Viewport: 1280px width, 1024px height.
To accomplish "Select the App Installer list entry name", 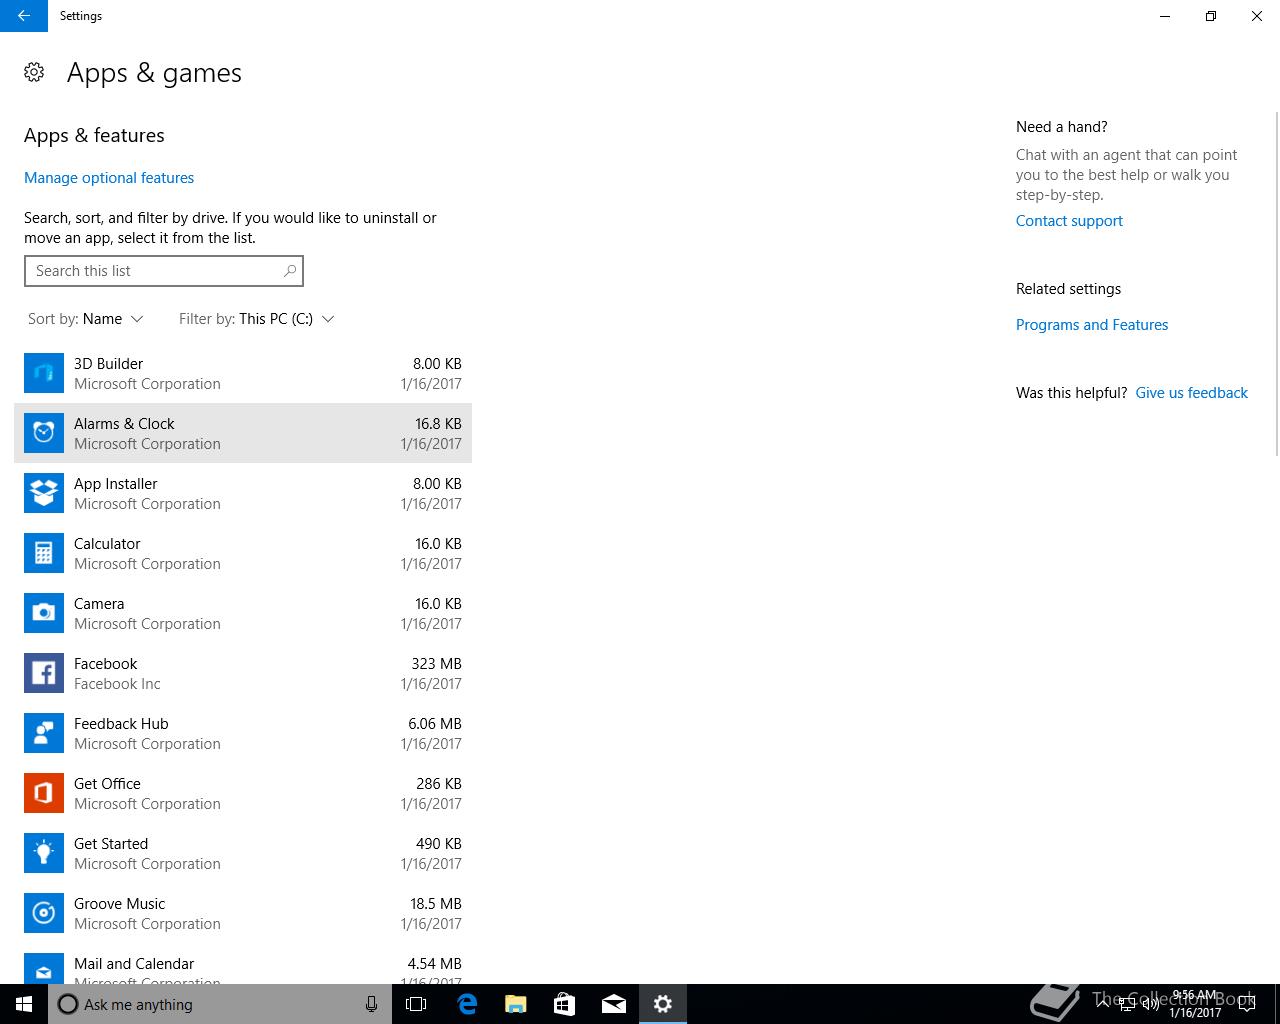I will click(116, 484).
